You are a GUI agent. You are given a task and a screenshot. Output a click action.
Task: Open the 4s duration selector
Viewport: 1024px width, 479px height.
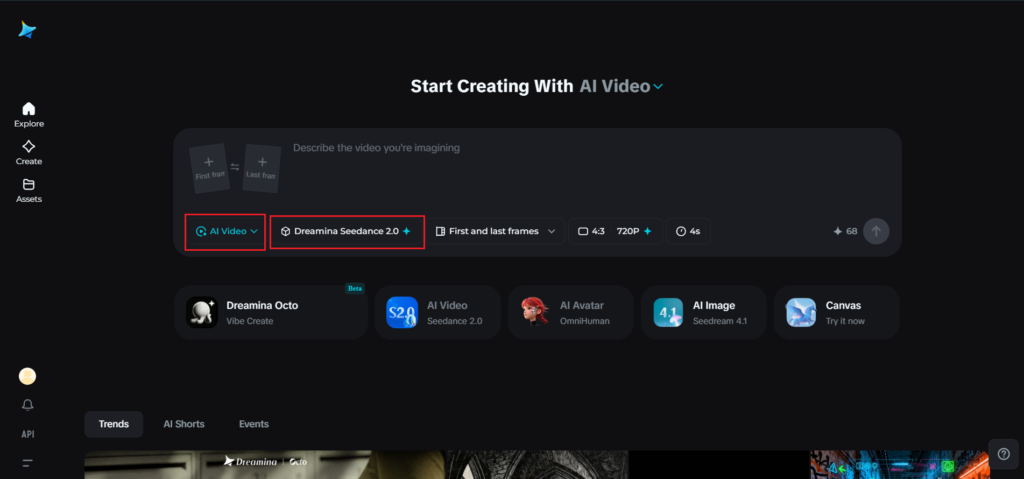click(688, 231)
